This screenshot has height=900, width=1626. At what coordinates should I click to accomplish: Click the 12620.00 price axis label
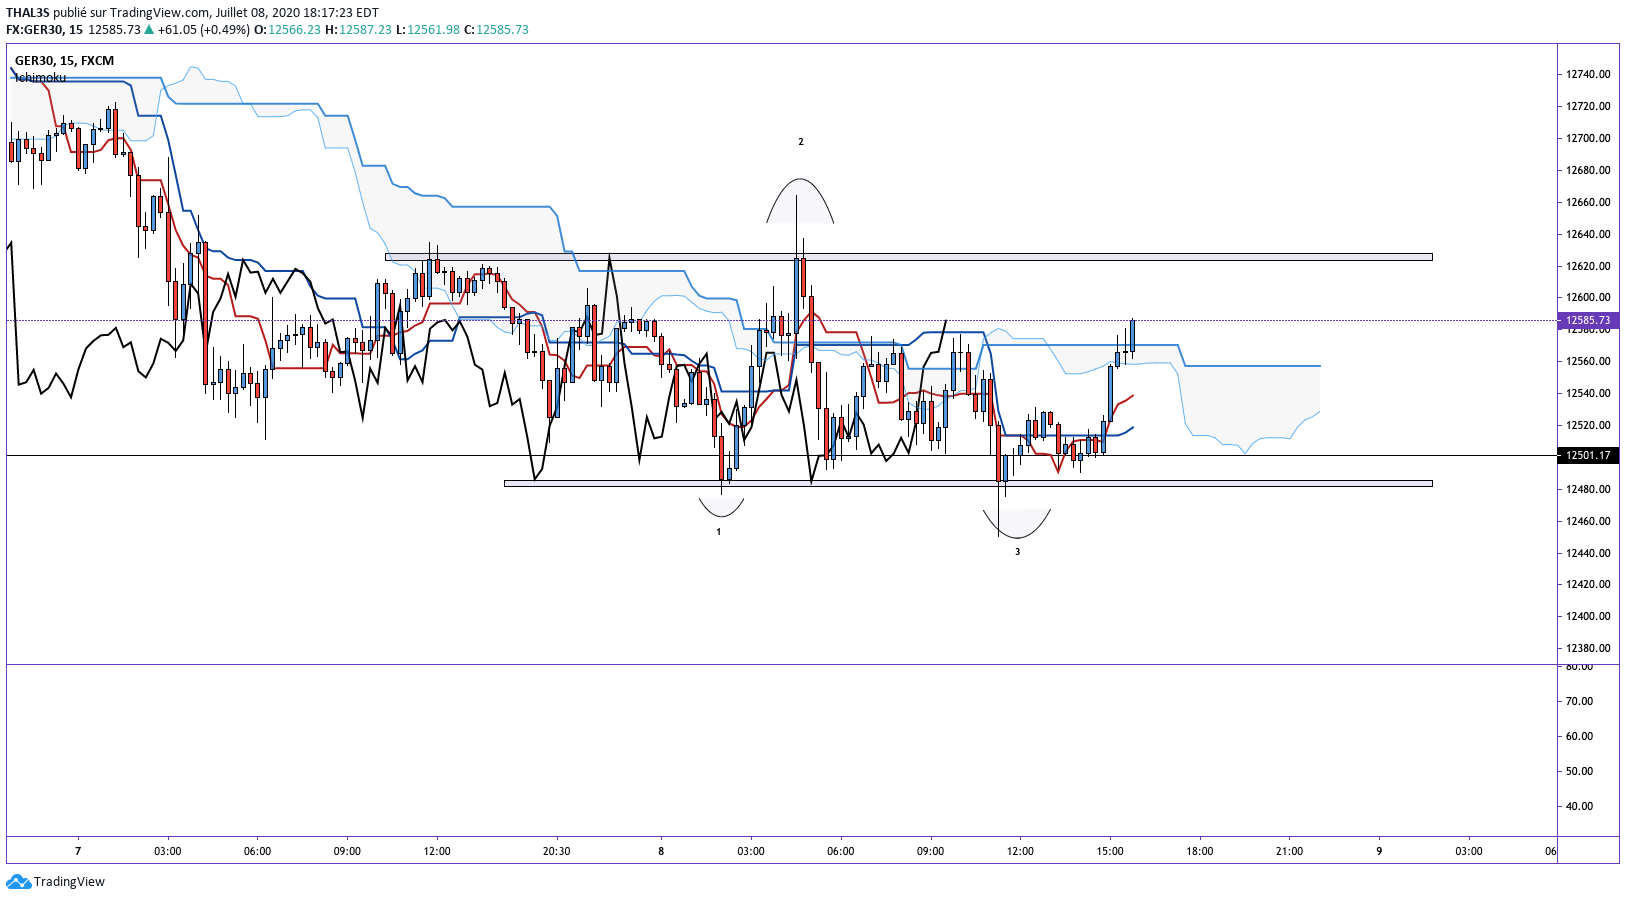(1588, 266)
